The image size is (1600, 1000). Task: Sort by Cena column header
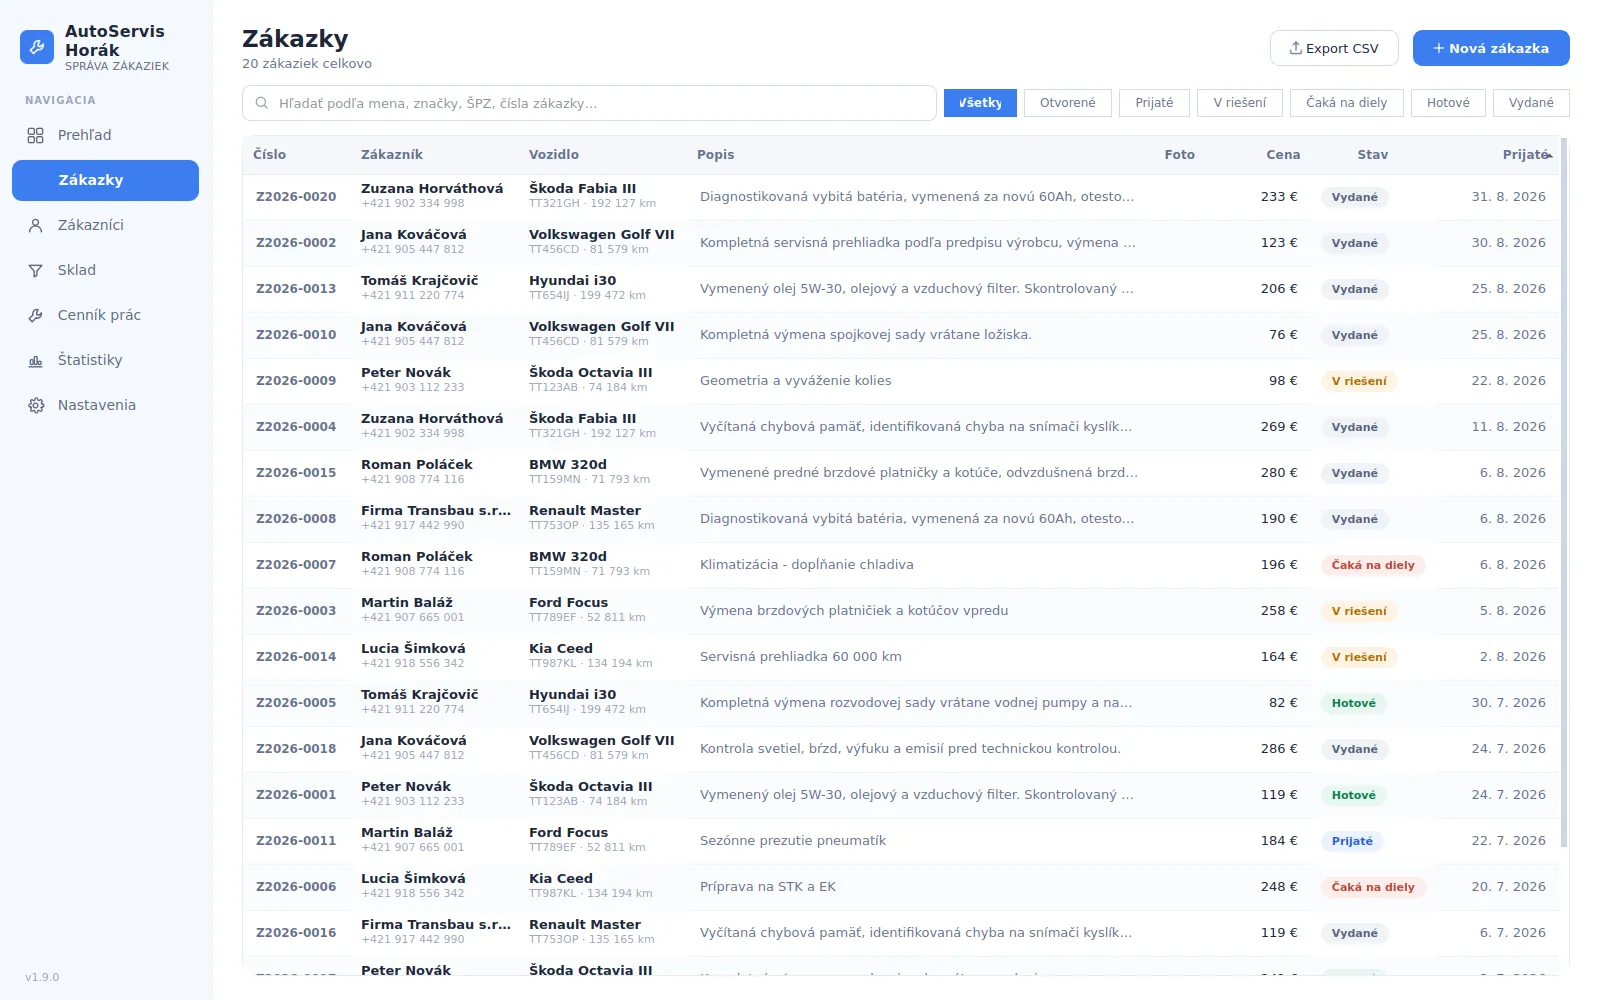pyautogui.click(x=1283, y=154)
